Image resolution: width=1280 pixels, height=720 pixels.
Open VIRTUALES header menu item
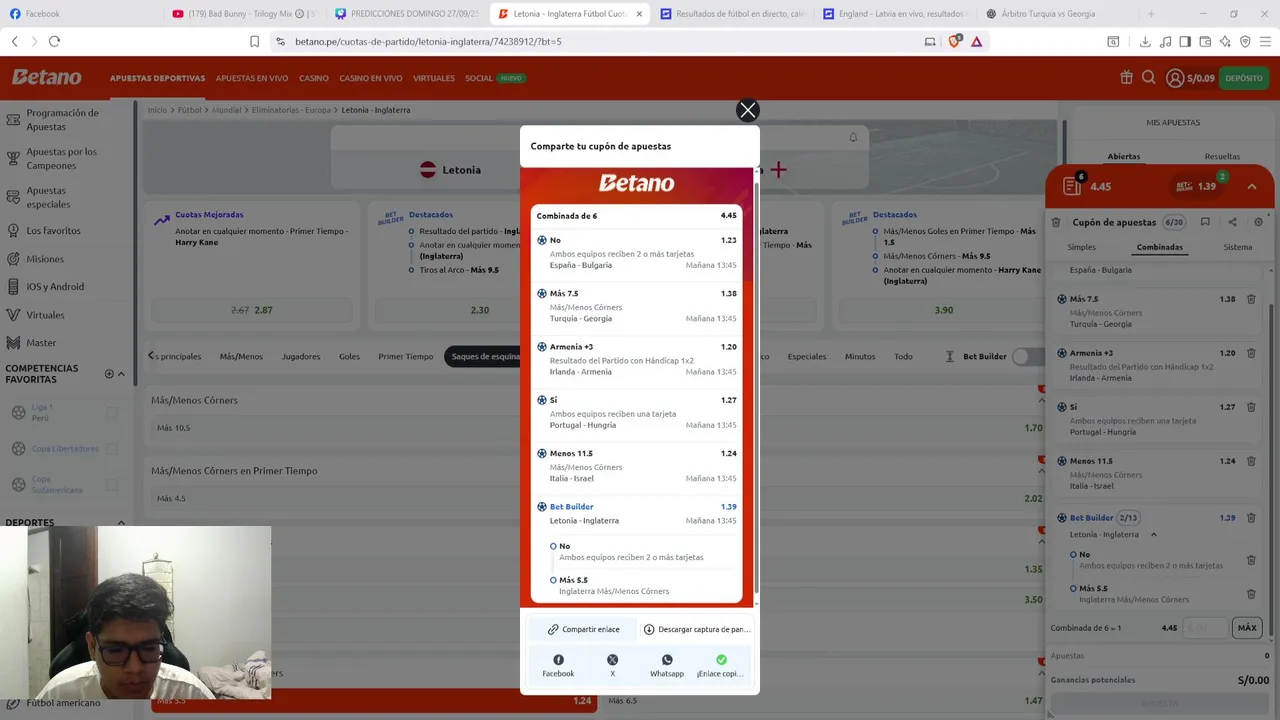tap(434, 78)
